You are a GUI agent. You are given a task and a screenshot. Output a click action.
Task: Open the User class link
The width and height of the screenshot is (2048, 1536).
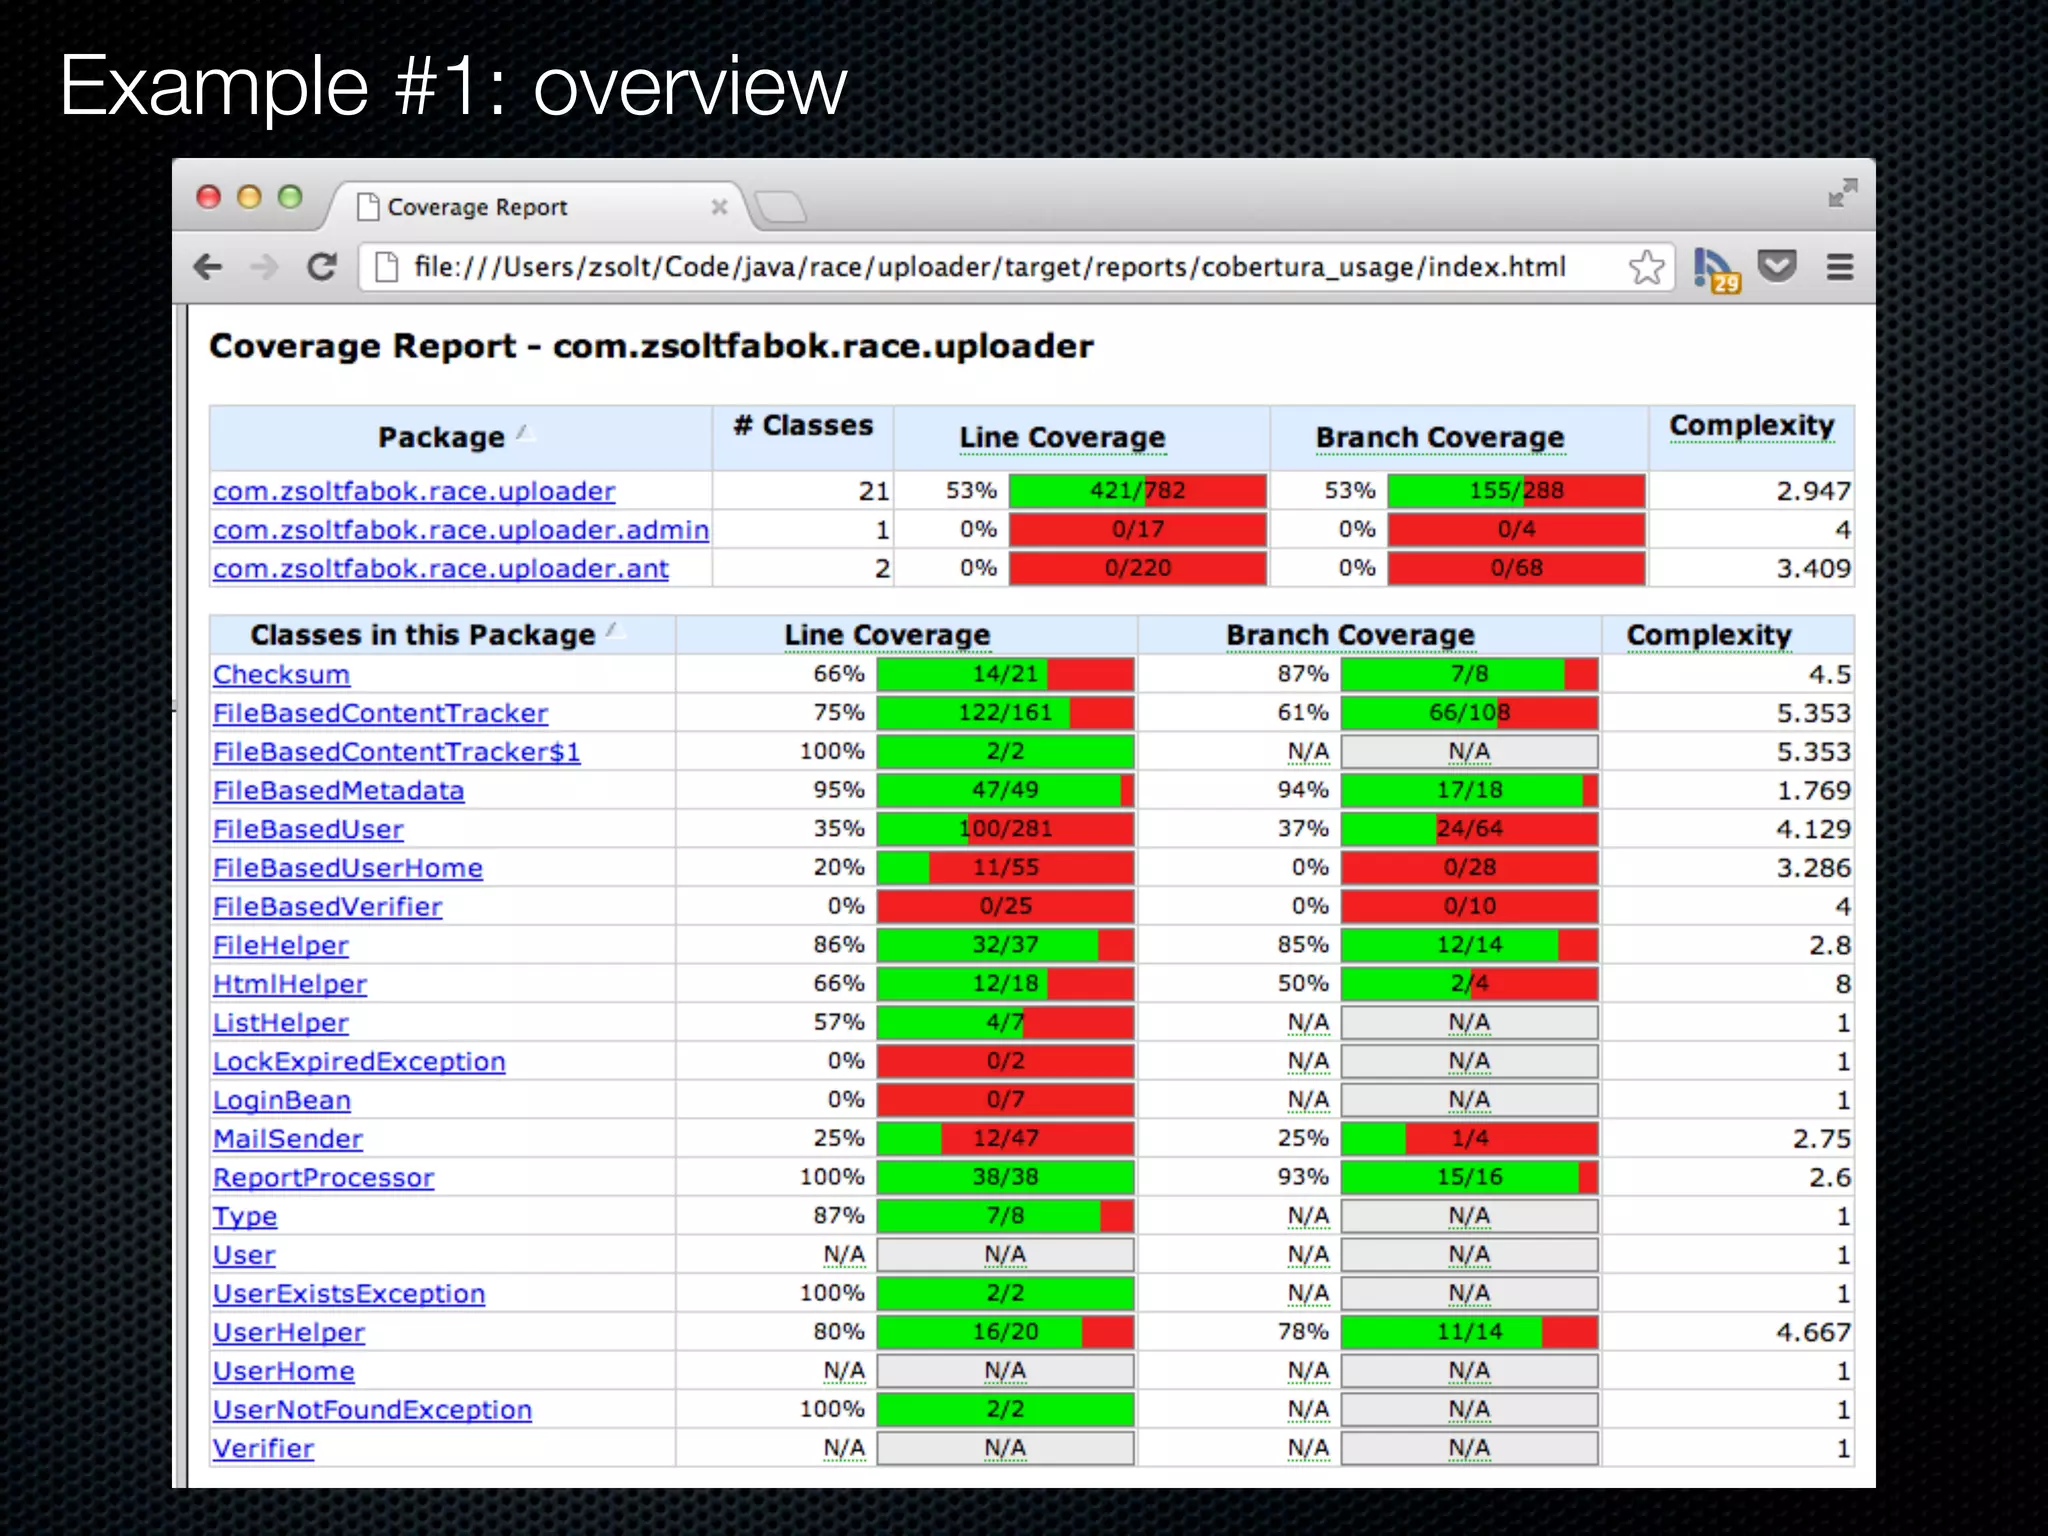(244, 1254)
